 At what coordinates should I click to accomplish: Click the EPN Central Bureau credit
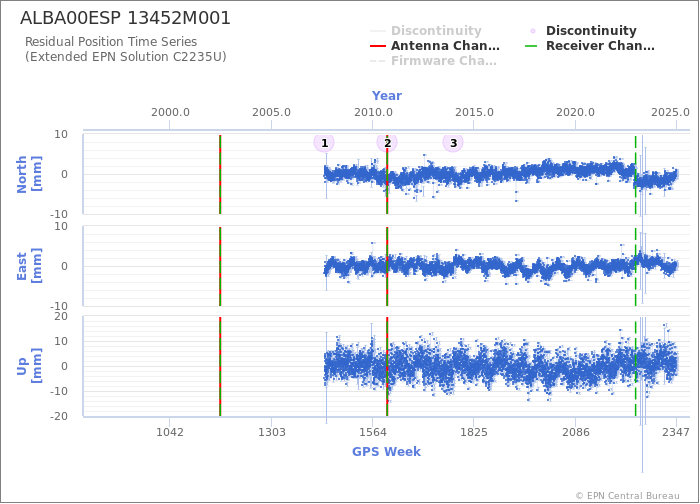coord(627,496)
